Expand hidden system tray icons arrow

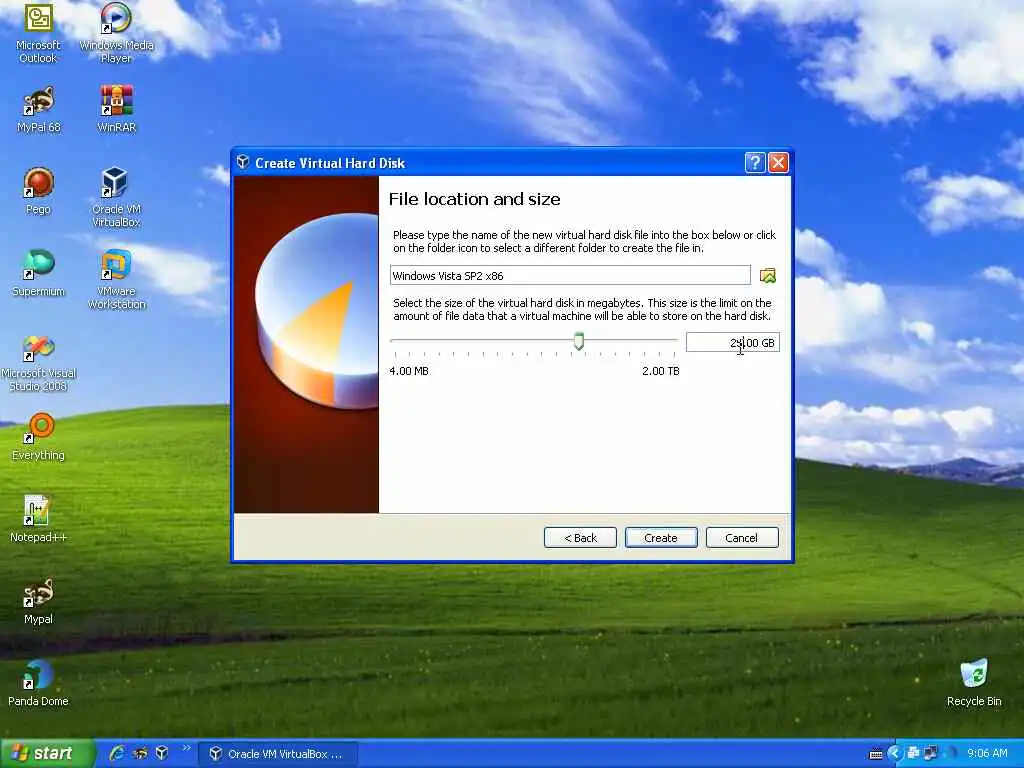895,754
